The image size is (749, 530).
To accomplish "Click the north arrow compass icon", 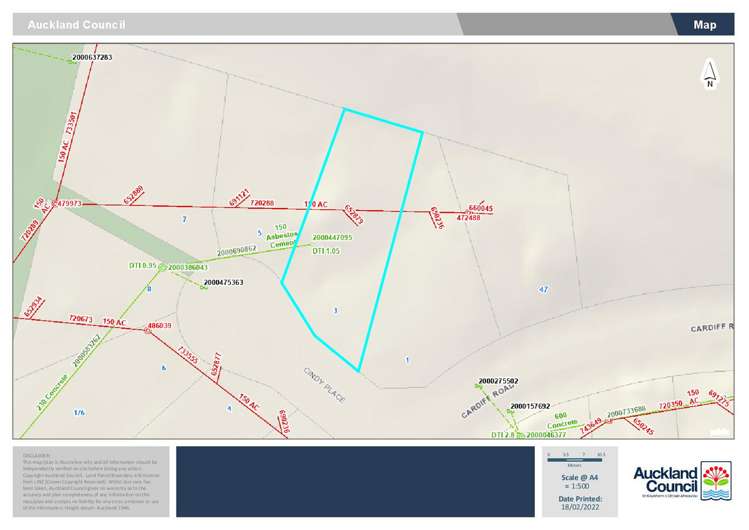I will (x=709, y=73).
